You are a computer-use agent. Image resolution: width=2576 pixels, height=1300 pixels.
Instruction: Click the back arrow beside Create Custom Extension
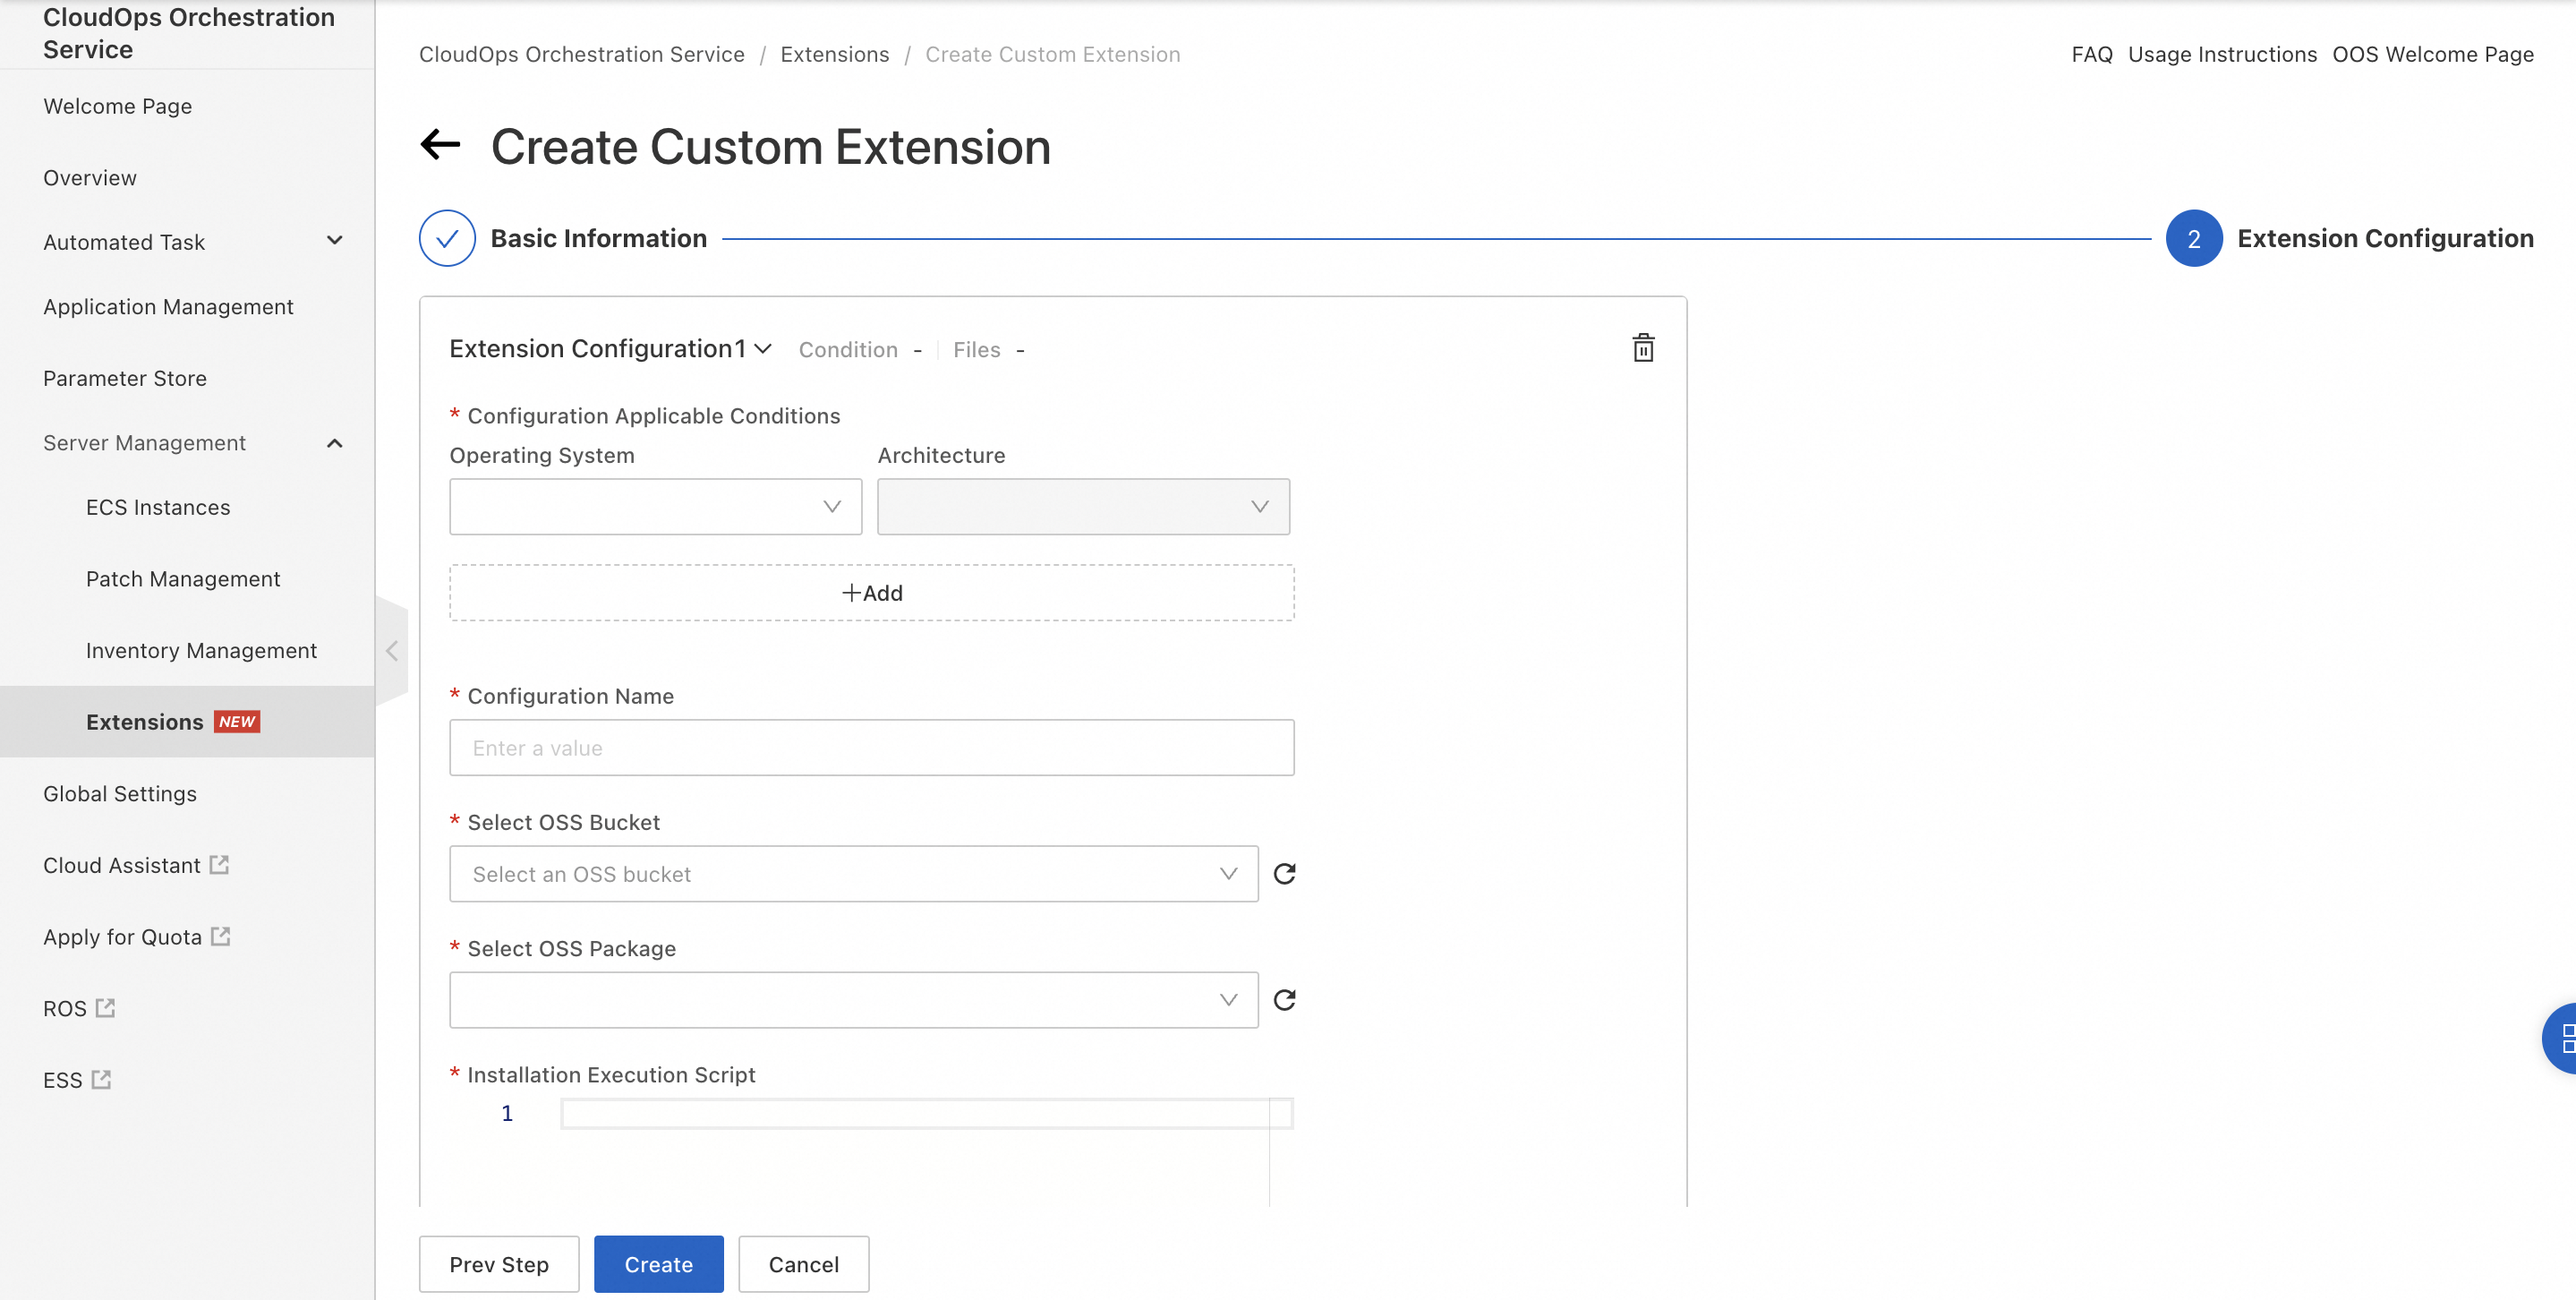[441, 145]
